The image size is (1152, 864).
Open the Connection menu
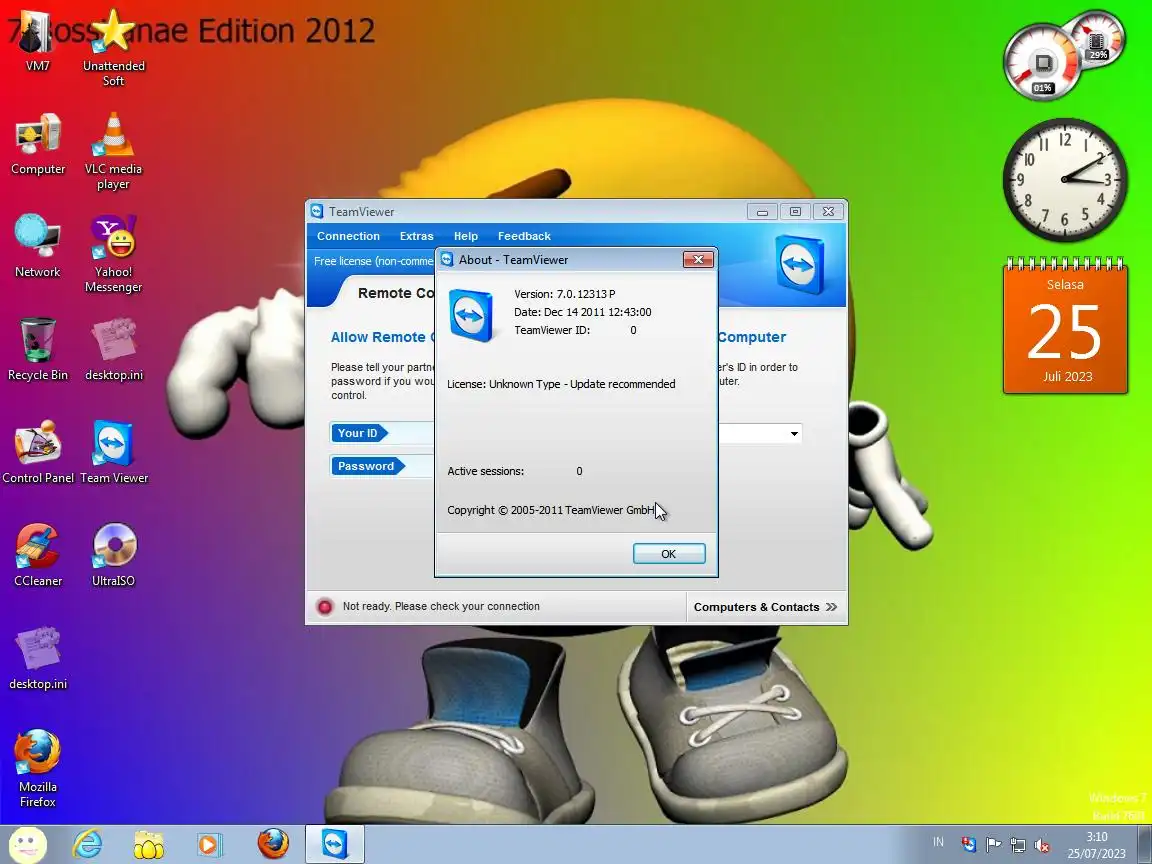tap(348, 236)
